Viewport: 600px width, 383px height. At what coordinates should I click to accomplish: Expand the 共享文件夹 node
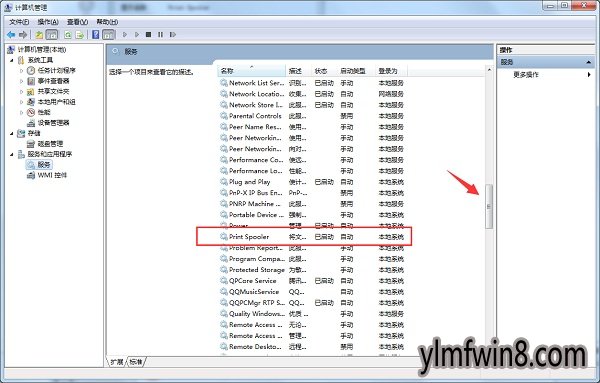click(x=21, y=91)
